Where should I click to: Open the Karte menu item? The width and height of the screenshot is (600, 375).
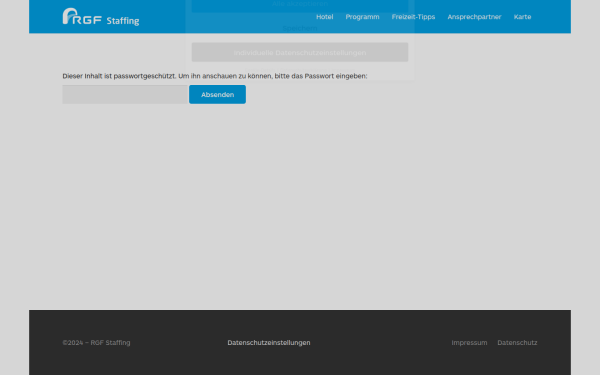(522, 17)
